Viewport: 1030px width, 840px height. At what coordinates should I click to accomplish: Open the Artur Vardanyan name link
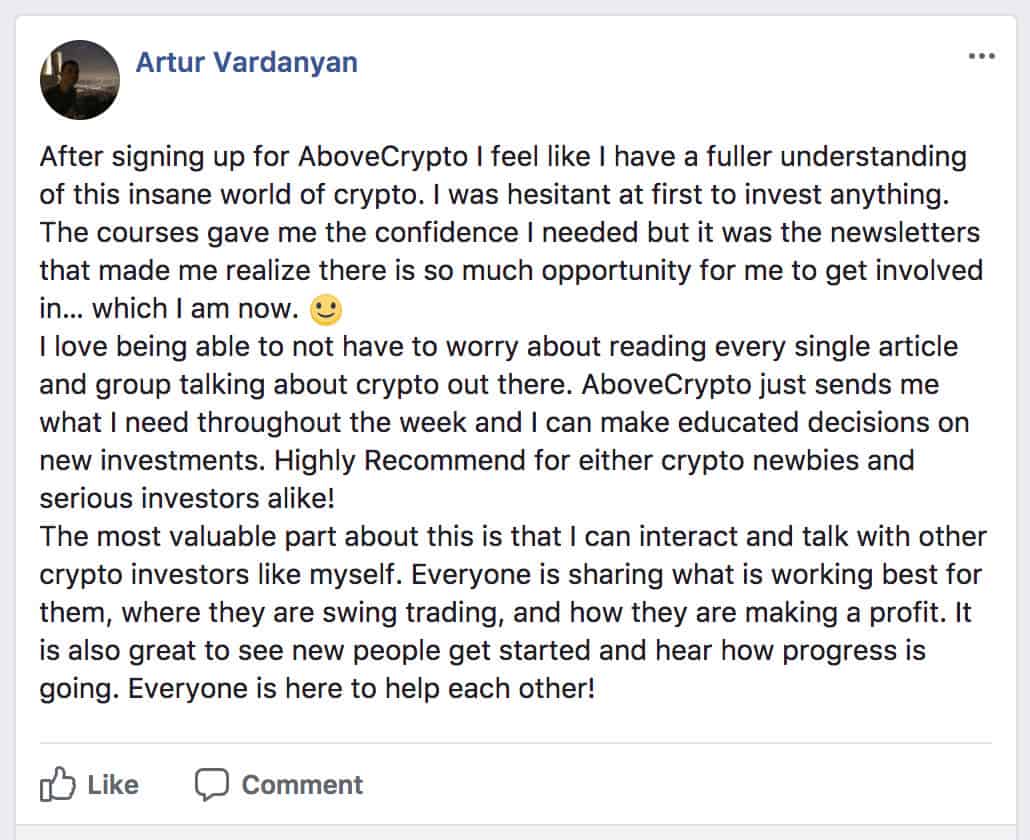(246, 62)
